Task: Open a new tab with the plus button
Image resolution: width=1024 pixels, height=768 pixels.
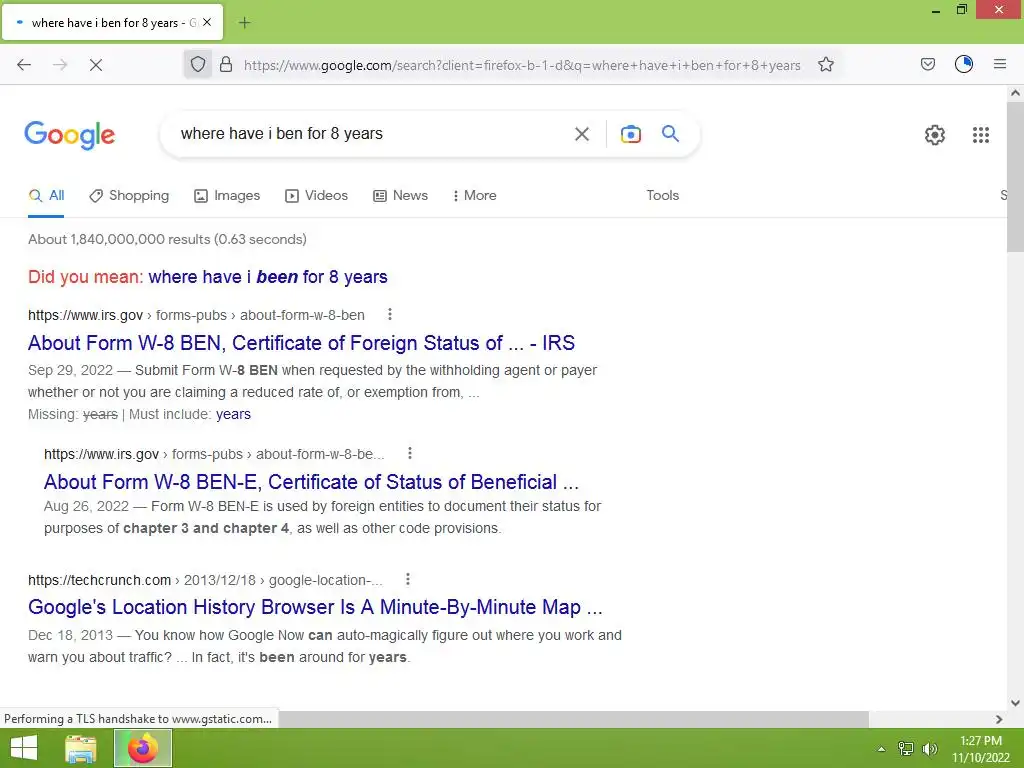Action: point(244,23)
